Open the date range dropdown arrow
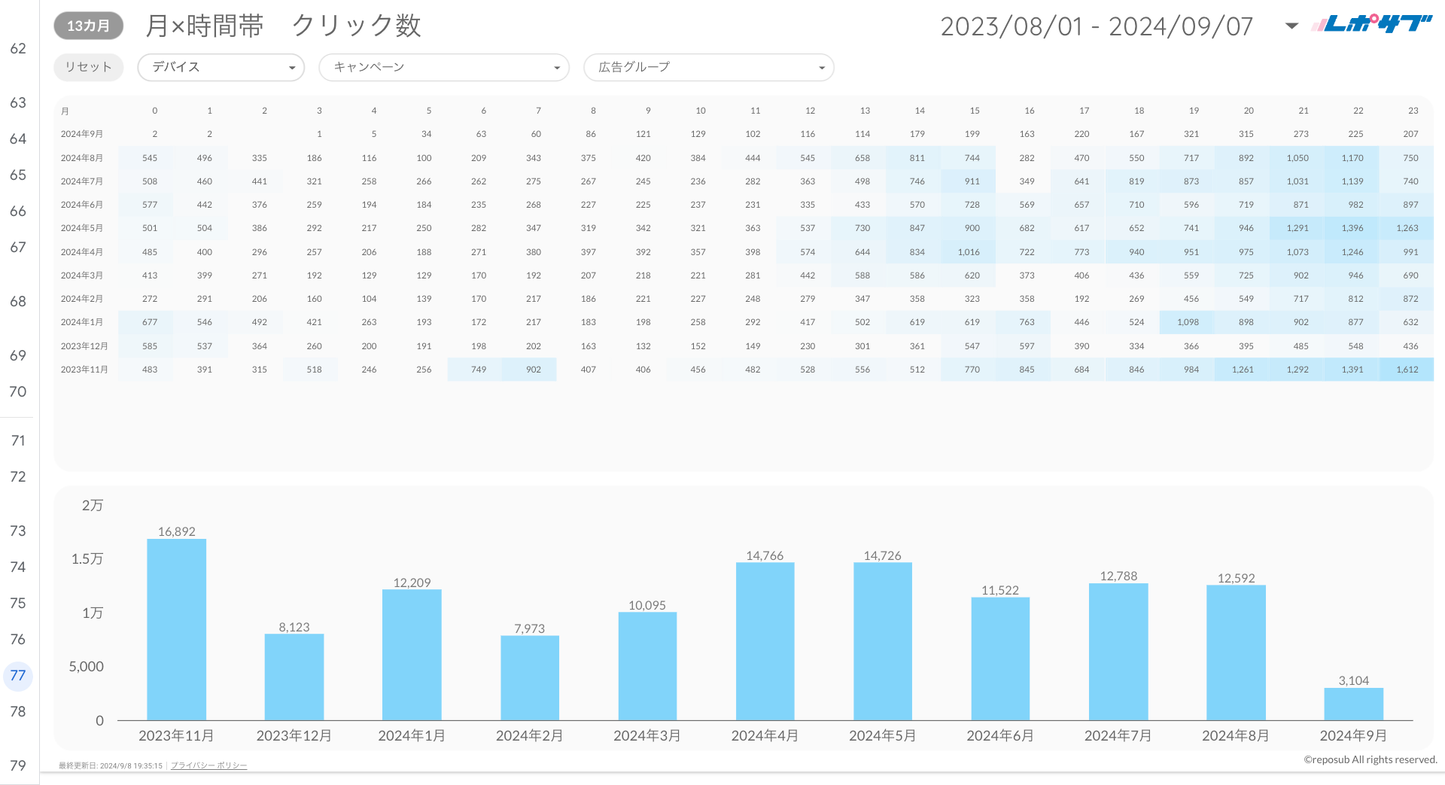The width and height of the screenshot is (1445, 785). tap(1291, 26)
